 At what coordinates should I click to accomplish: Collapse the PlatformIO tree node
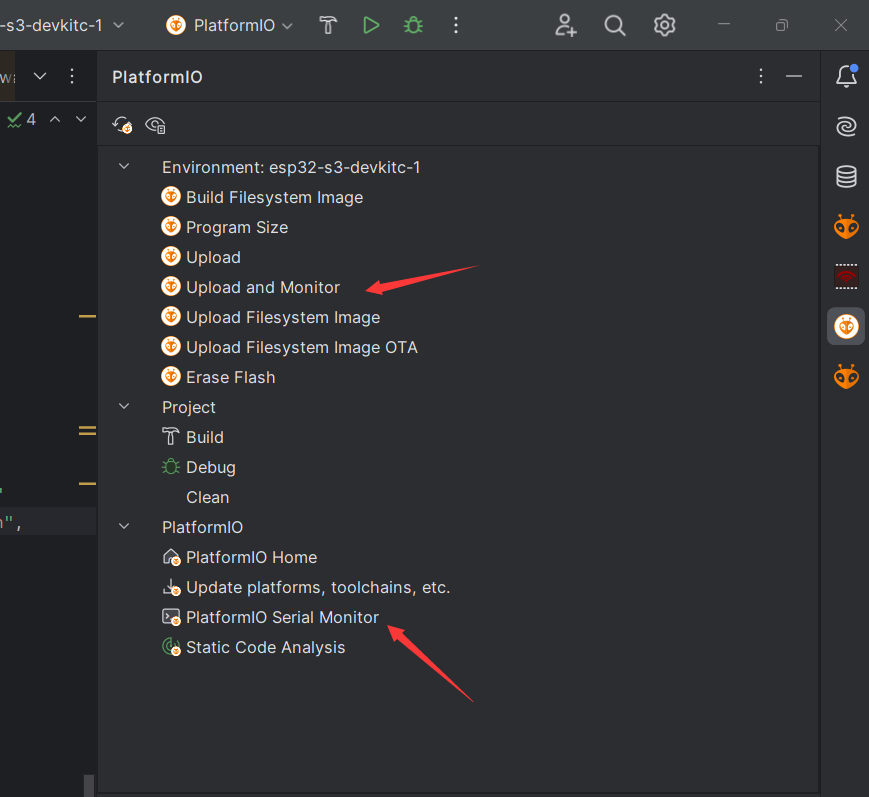(124, 526)
